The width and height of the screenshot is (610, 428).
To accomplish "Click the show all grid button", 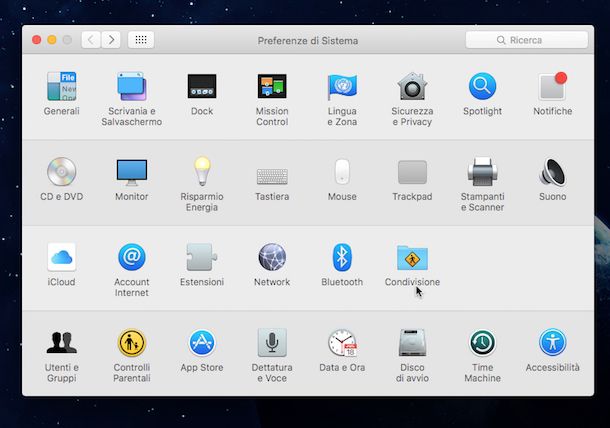I will pyautogui.click(x=141, y=40).
